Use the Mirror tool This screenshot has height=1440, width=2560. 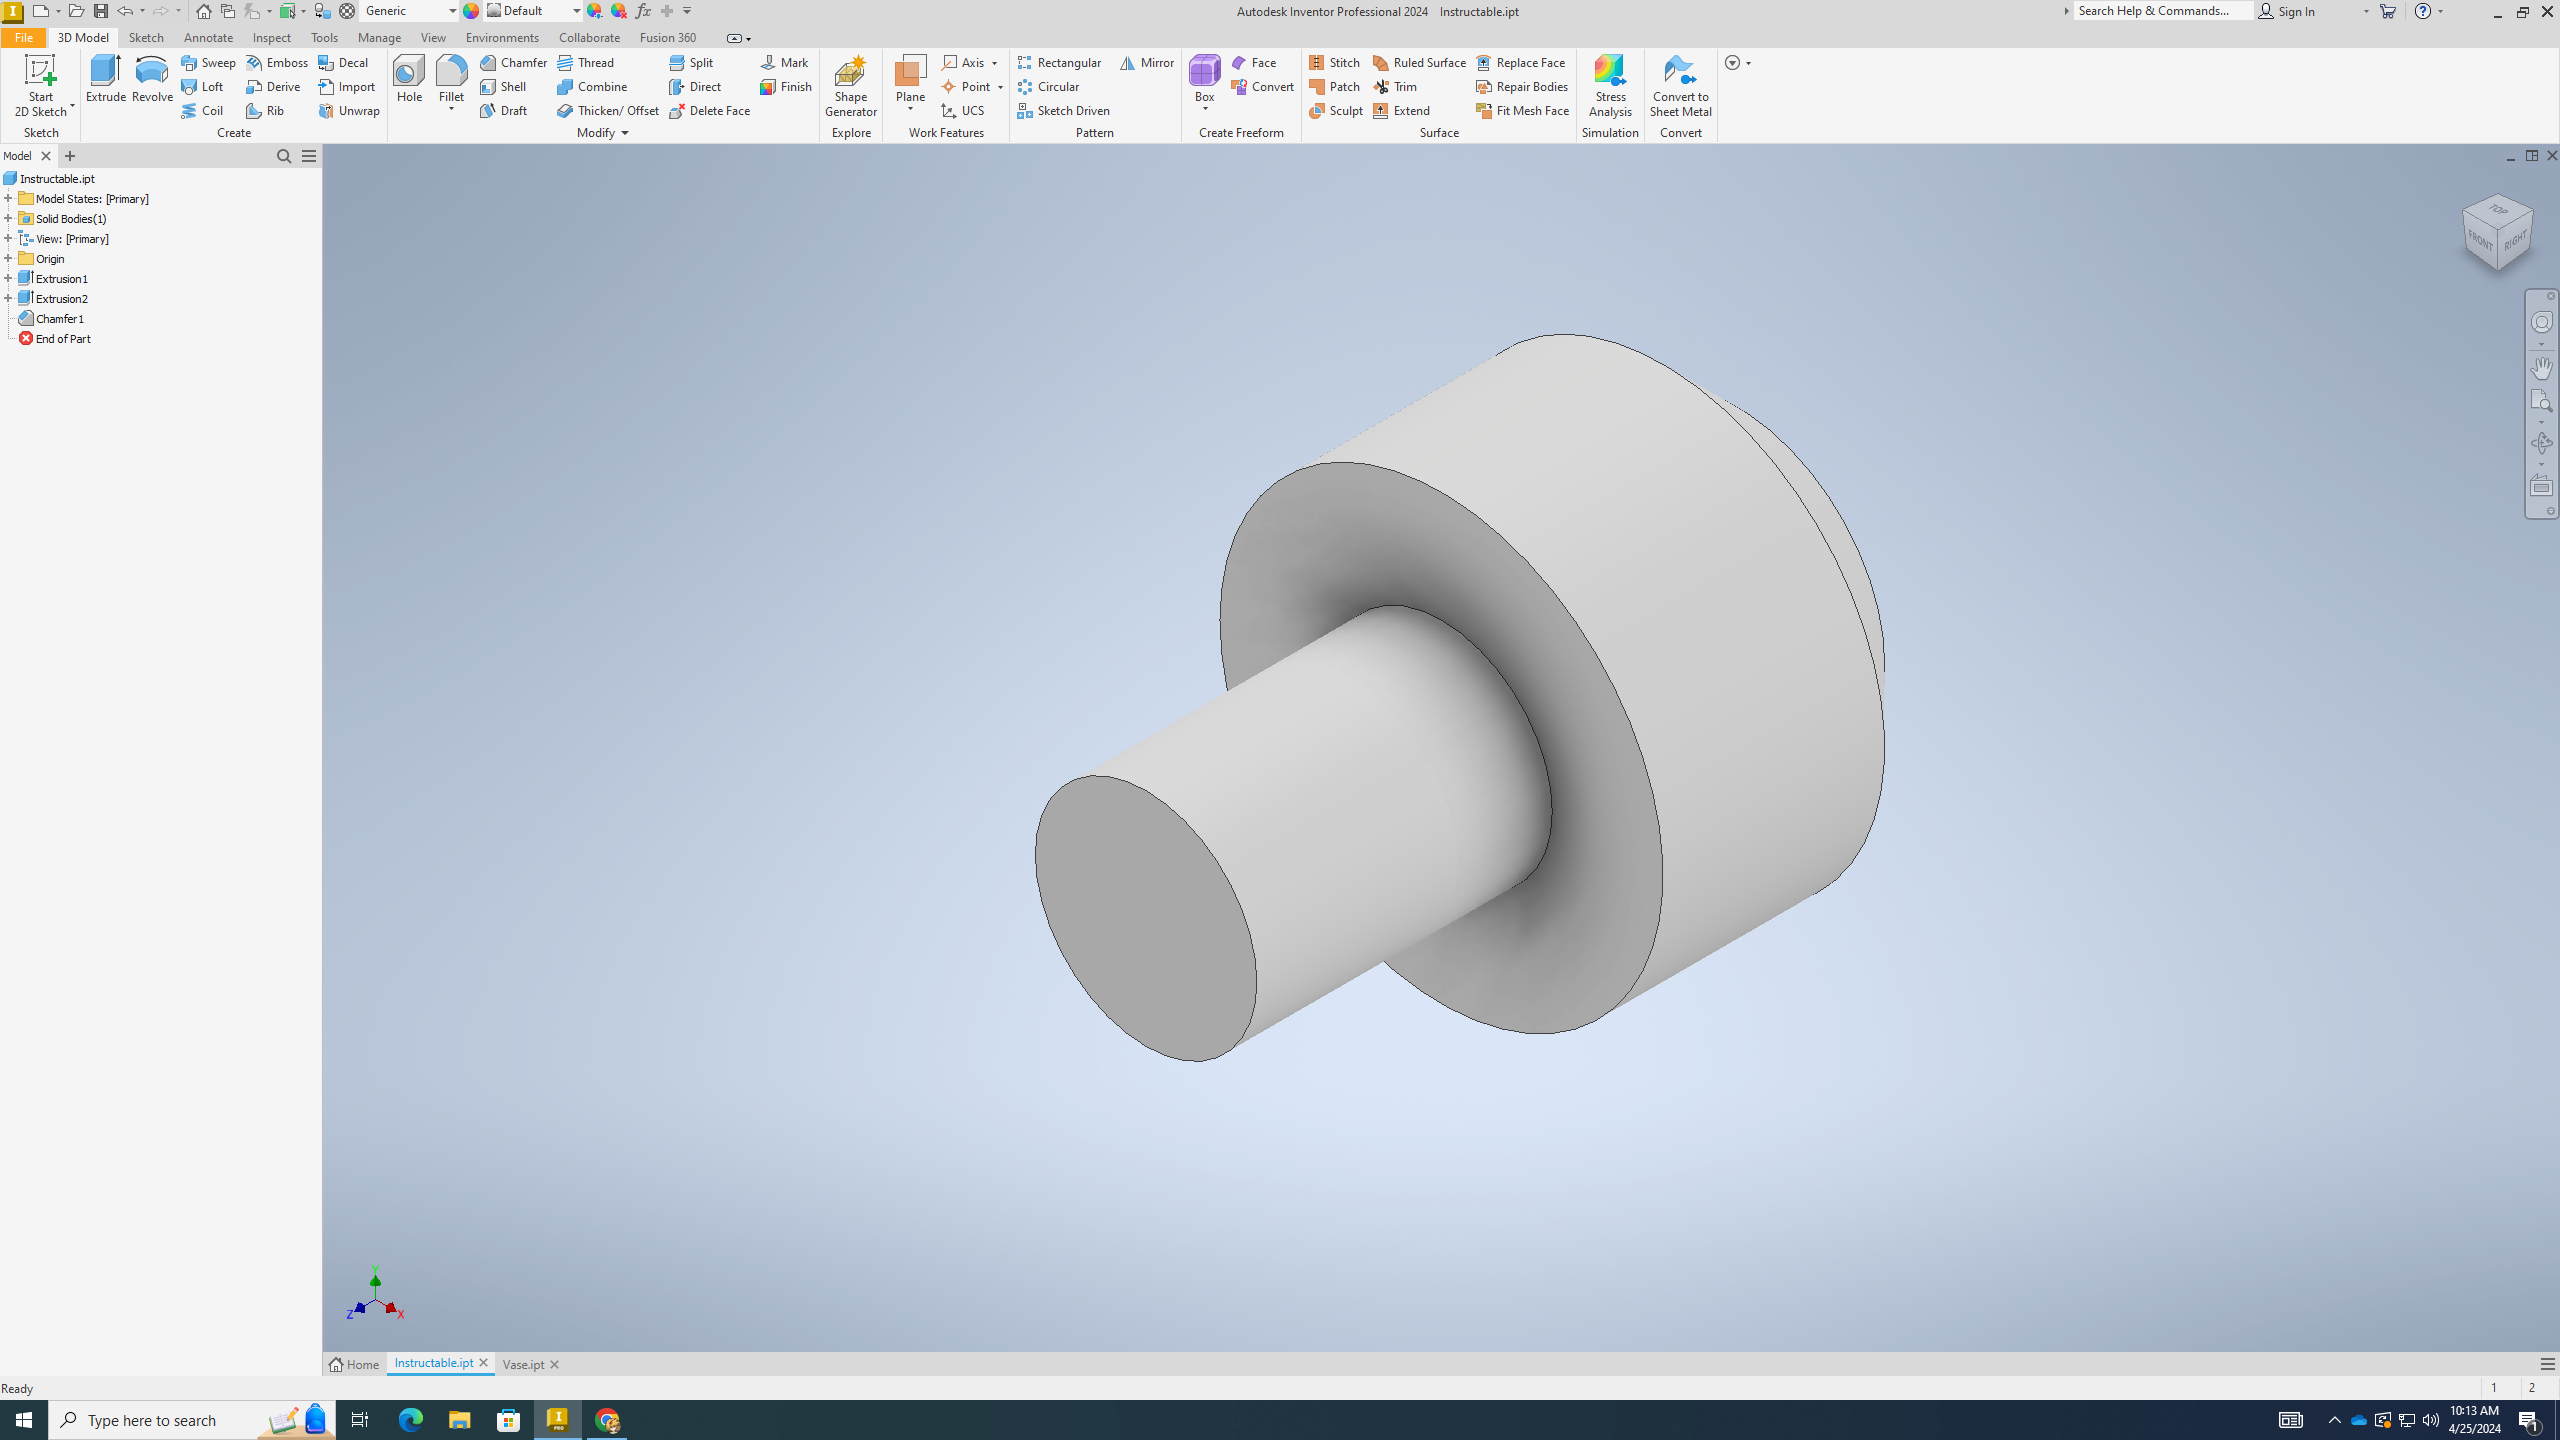(x=1146, y=62)
